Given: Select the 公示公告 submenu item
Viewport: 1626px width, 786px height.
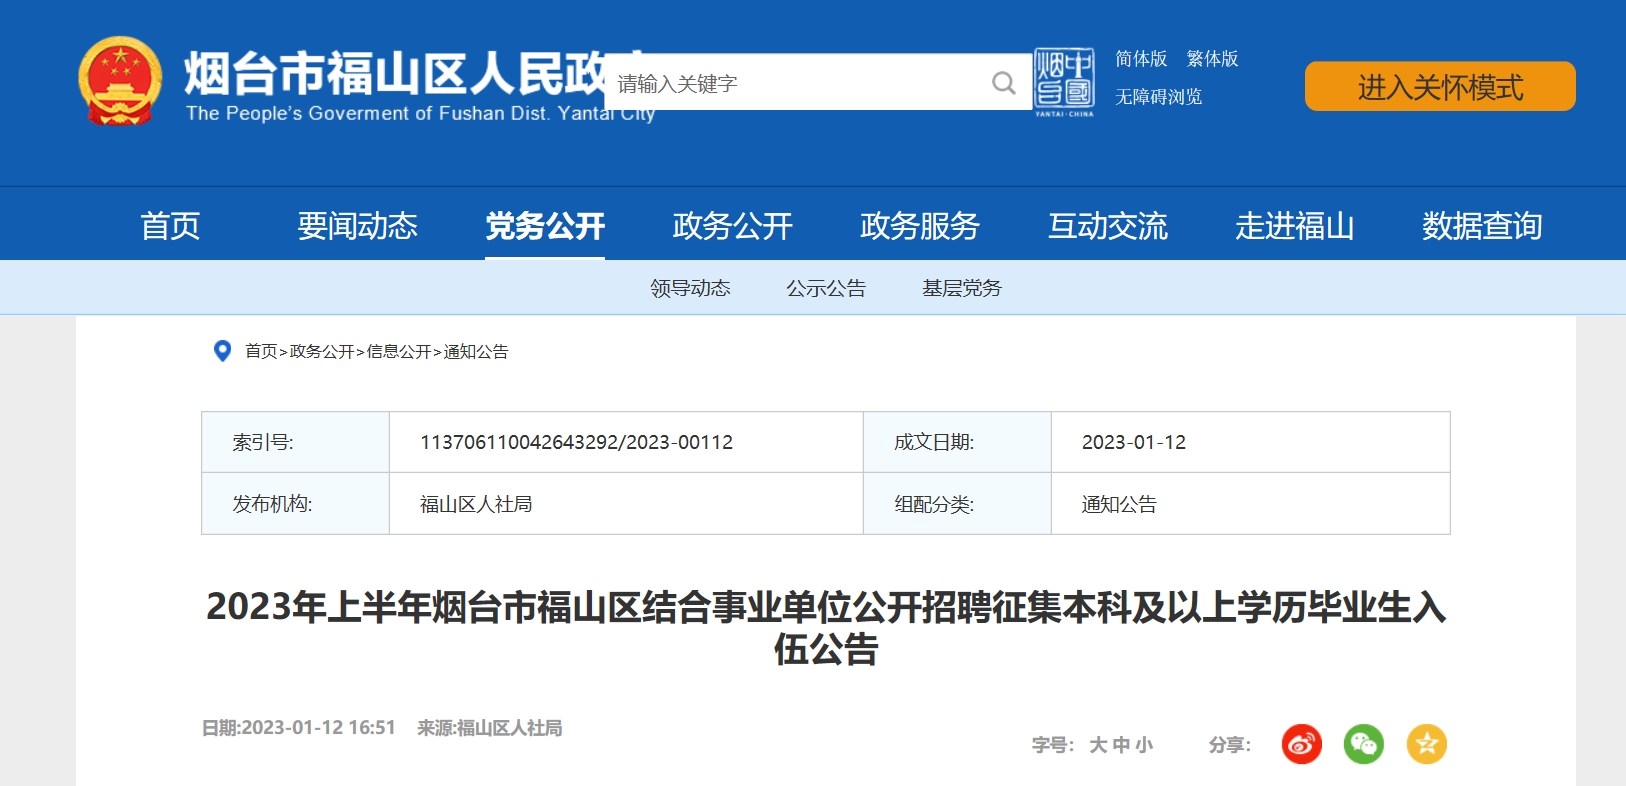Looking at the screenshot, I should point(826,288).
